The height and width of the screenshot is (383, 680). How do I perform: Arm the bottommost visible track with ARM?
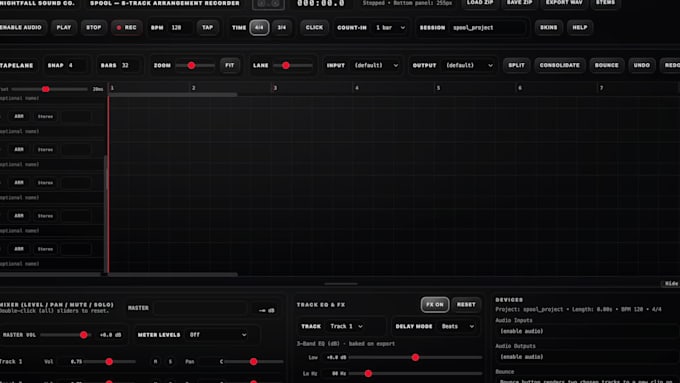point(19,249)
